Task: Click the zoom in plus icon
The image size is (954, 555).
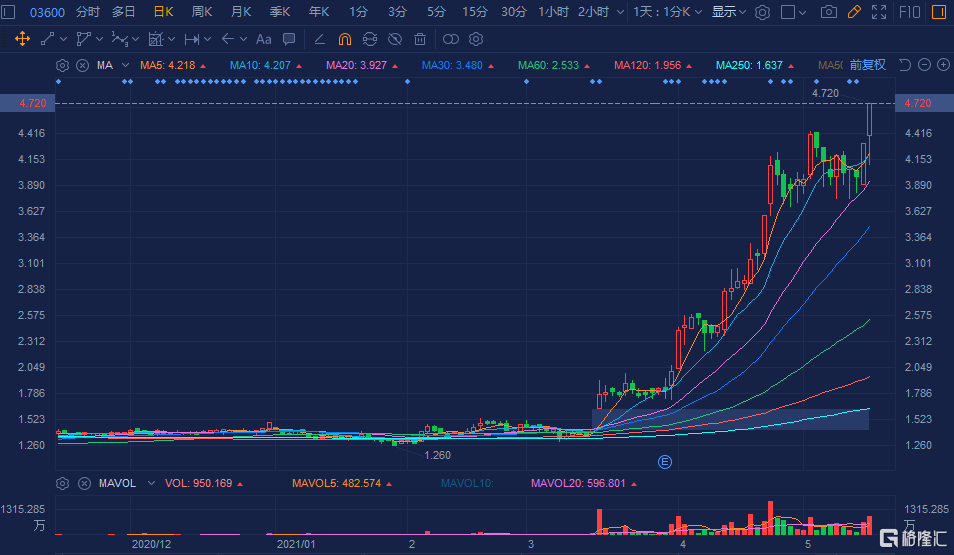Action: coord(942,65)
